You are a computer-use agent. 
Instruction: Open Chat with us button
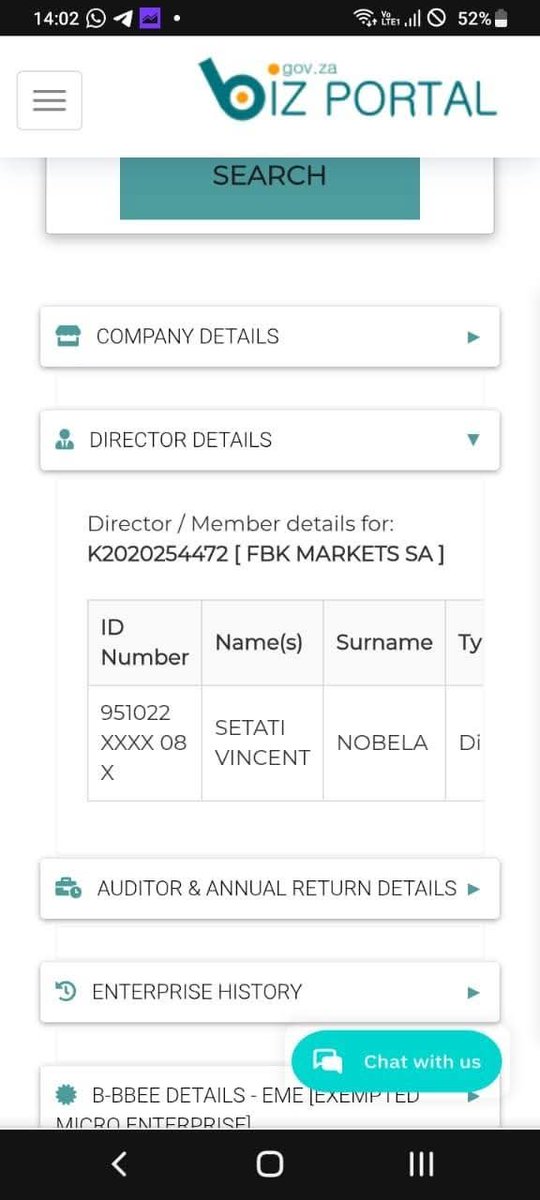pyautogui.click(x=396, y=1062)
